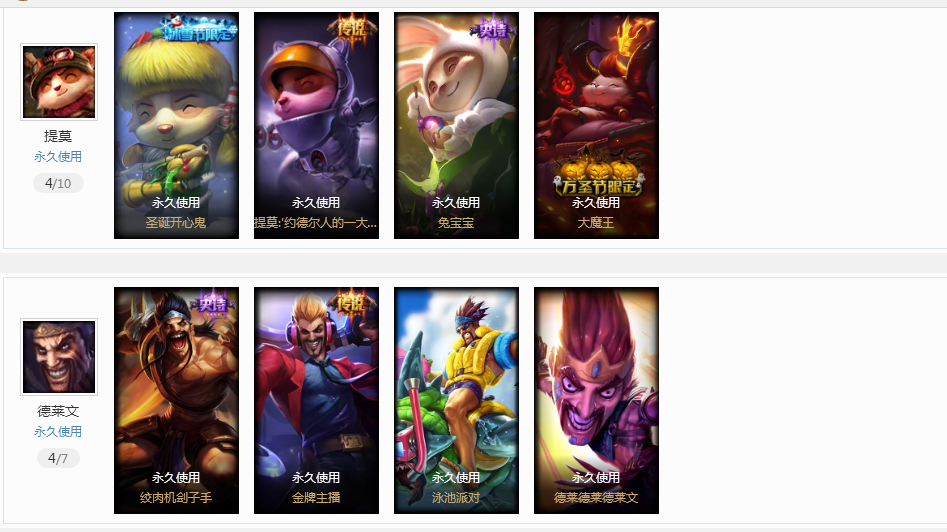Select the 大魔王 Teemo skin
This screenshot has height=532, width=947.
596,126
